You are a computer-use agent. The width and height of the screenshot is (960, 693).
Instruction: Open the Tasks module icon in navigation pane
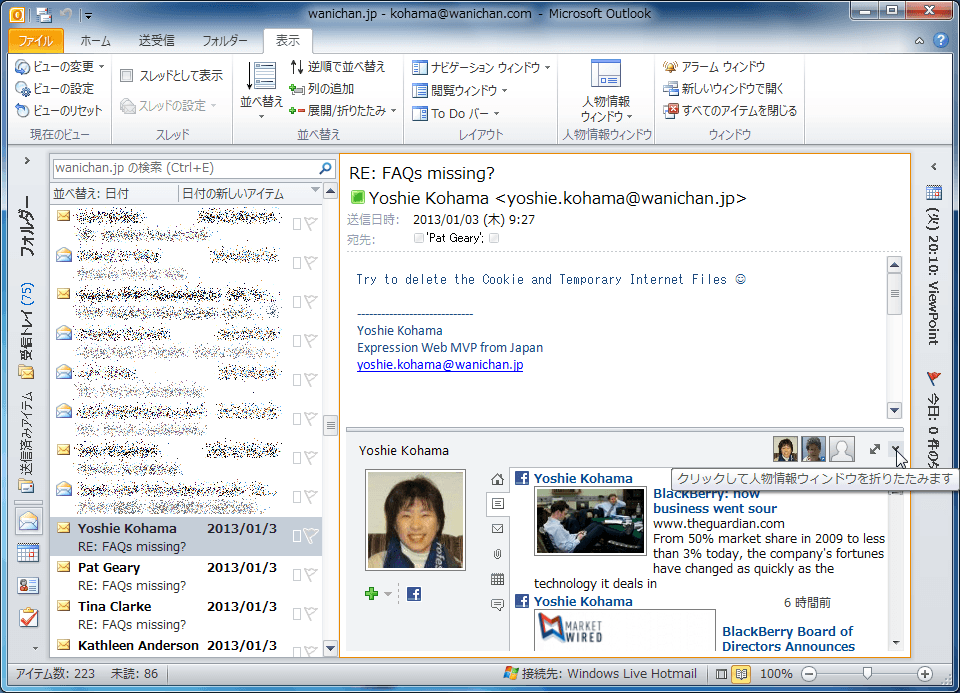pos(28,618)
